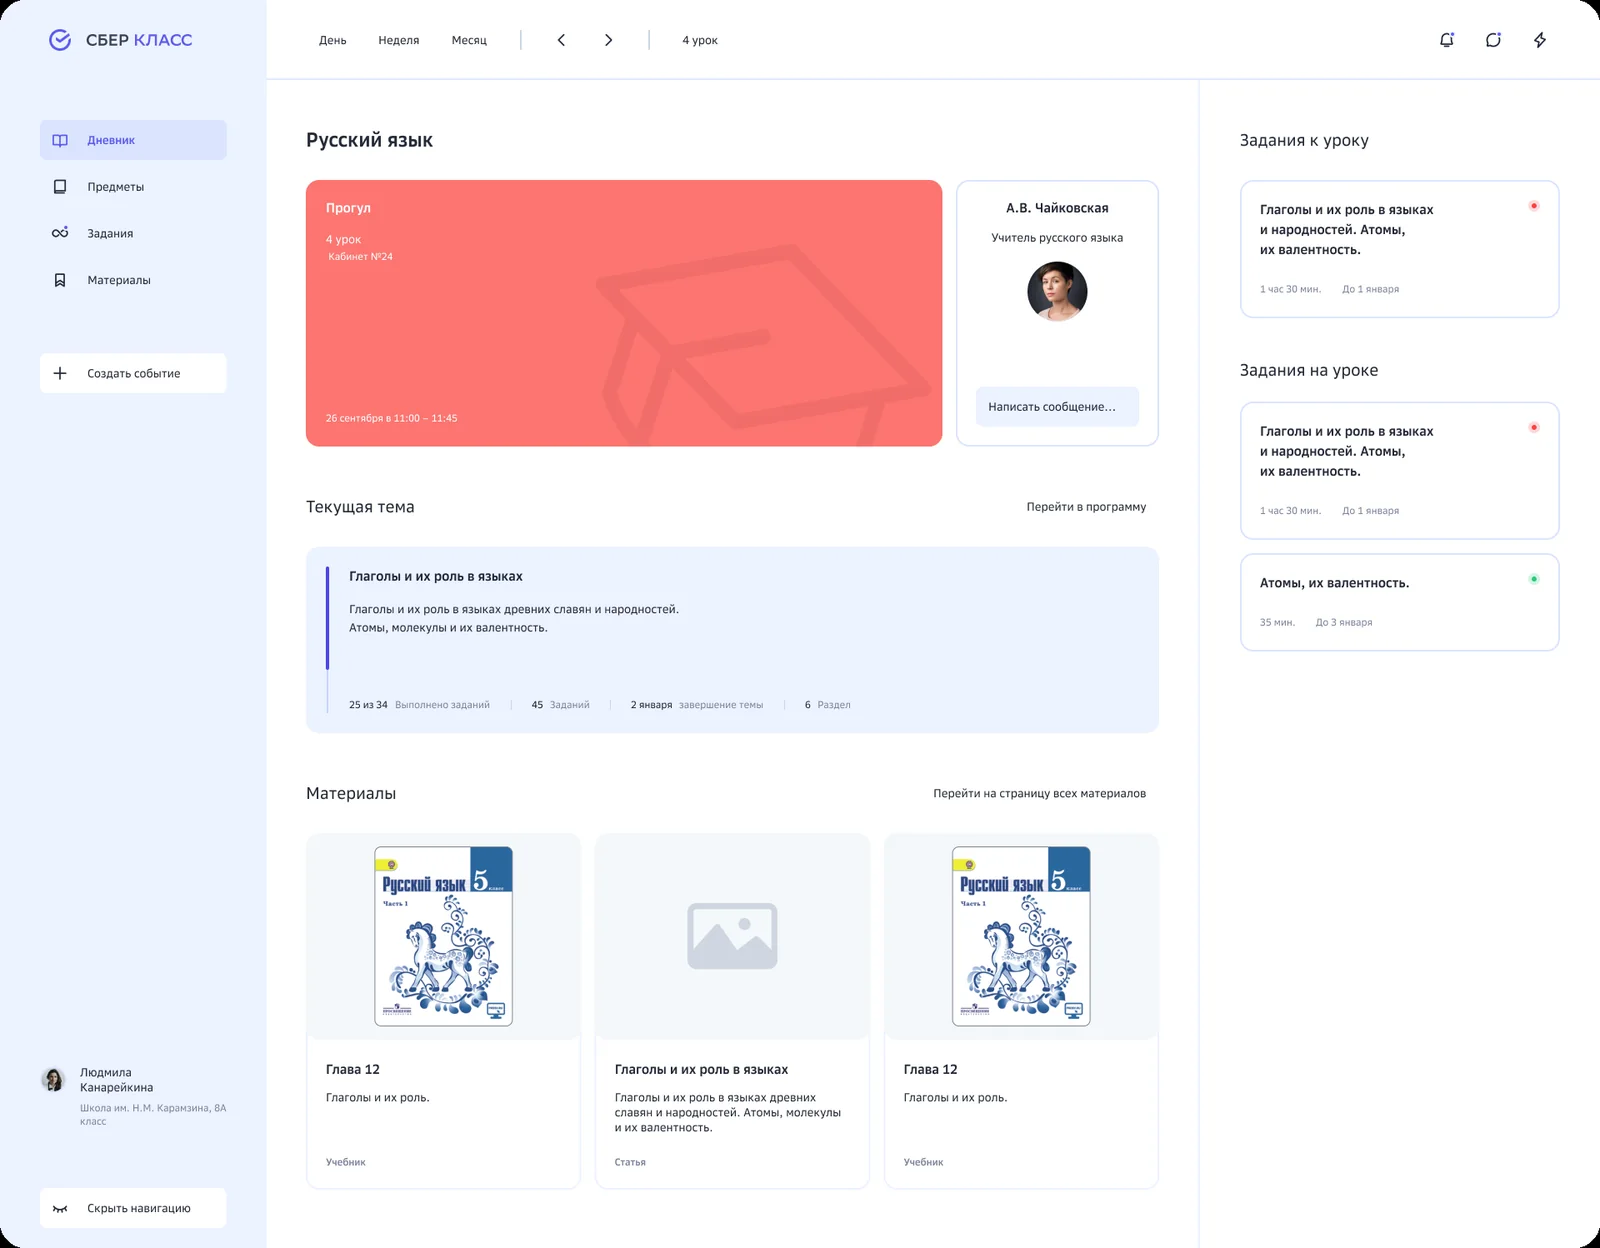Open the Материалы sidebar item
The height and width of the screenshot is (1248, 1600).
133,280
